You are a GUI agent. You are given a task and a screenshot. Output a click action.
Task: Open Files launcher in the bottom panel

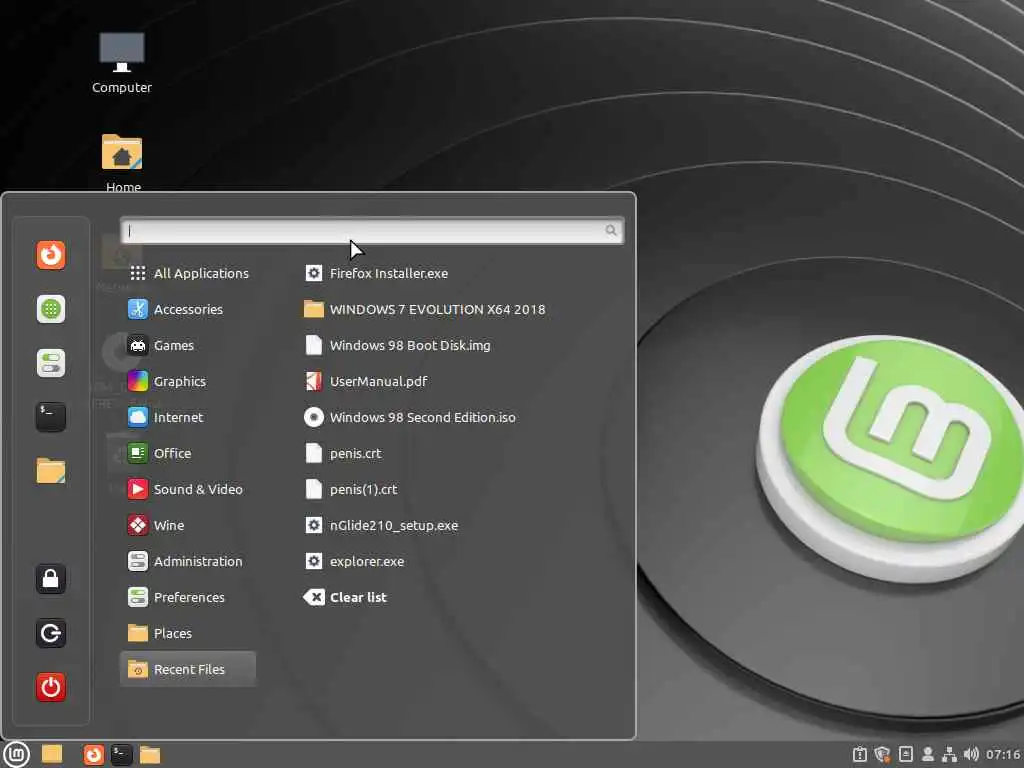[150, 754]
